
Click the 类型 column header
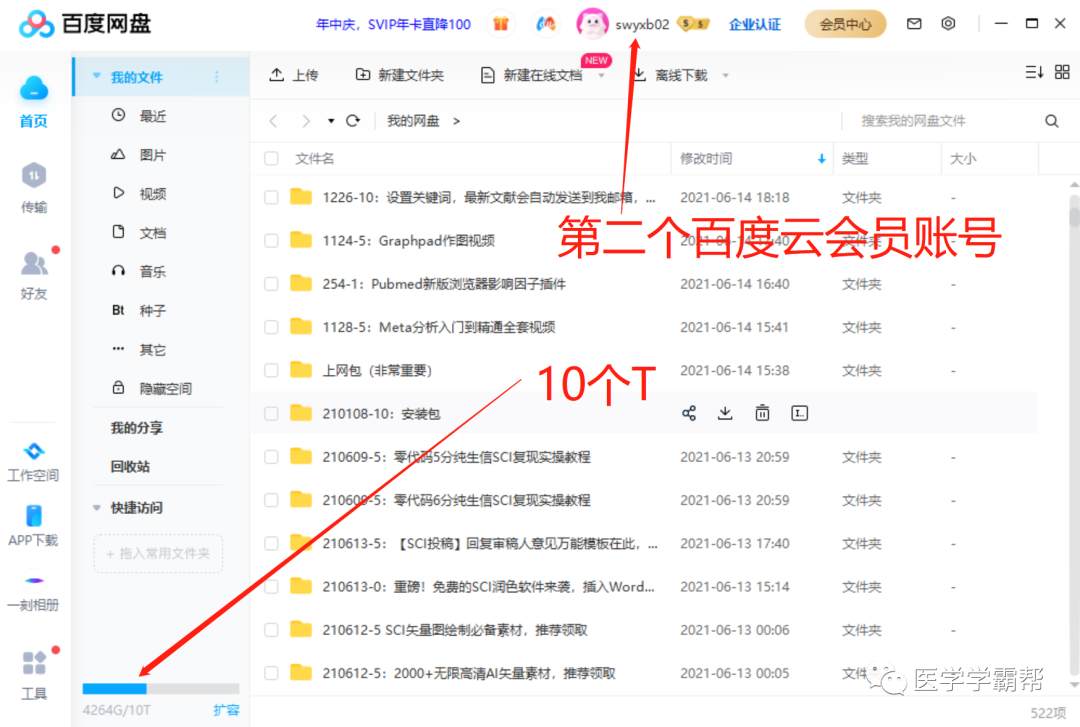tap(855, 158)
